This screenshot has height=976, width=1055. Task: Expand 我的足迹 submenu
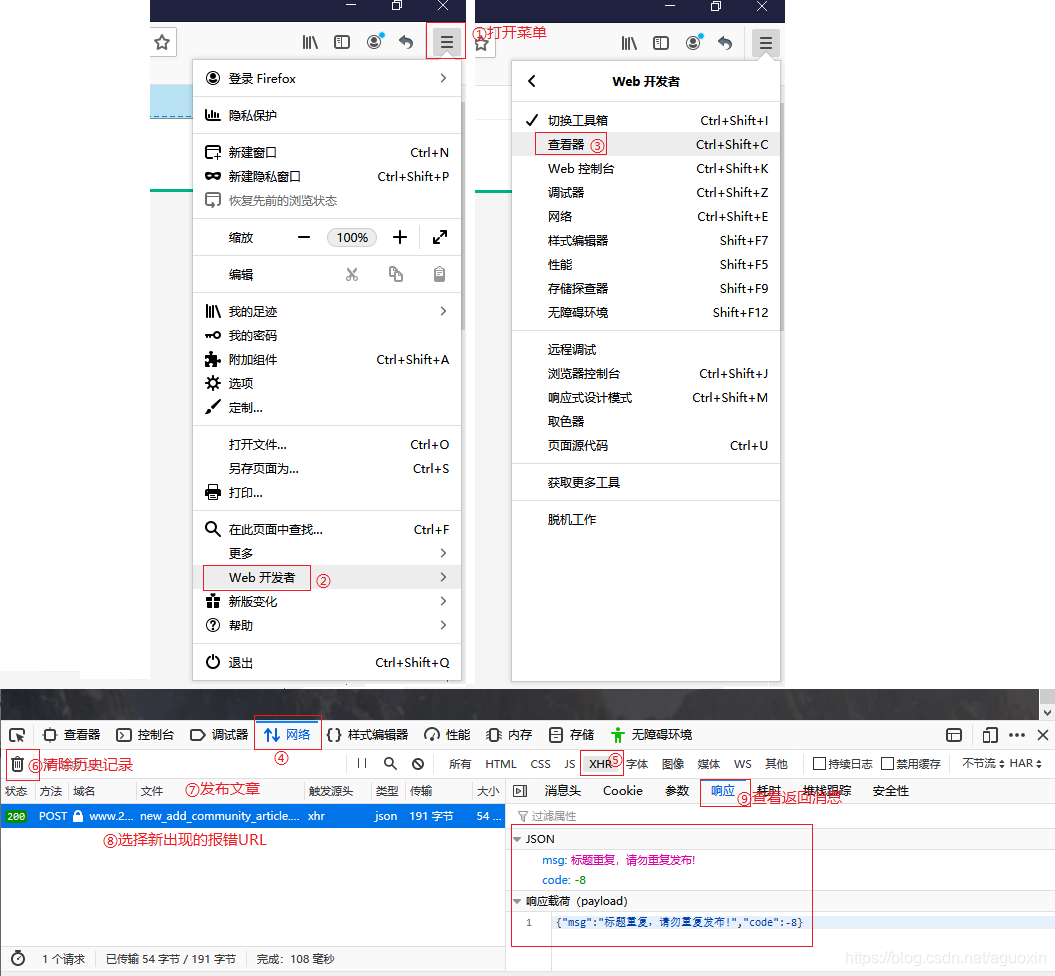[327, 311]
